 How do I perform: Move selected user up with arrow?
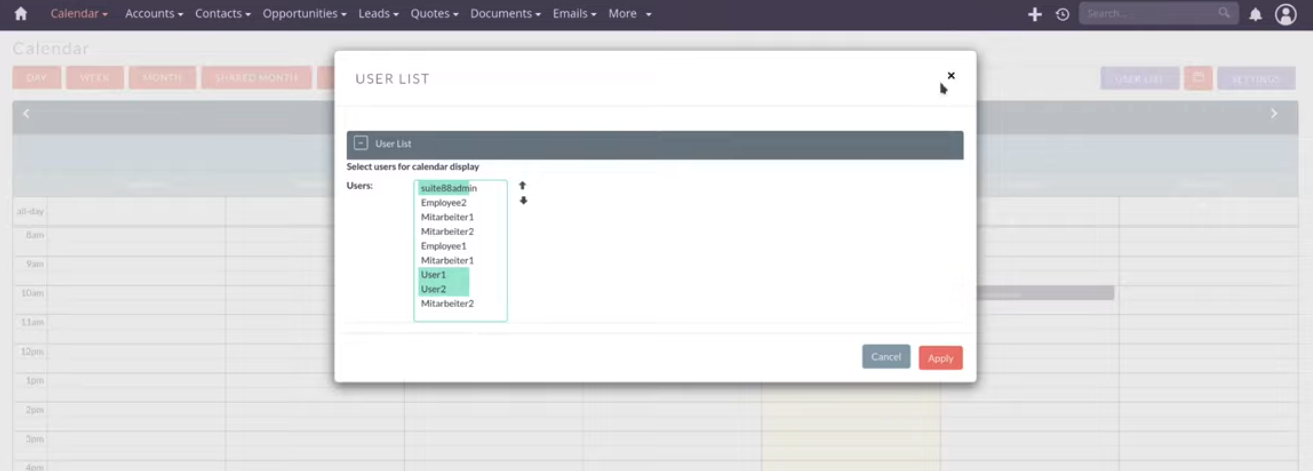point(522,186)
